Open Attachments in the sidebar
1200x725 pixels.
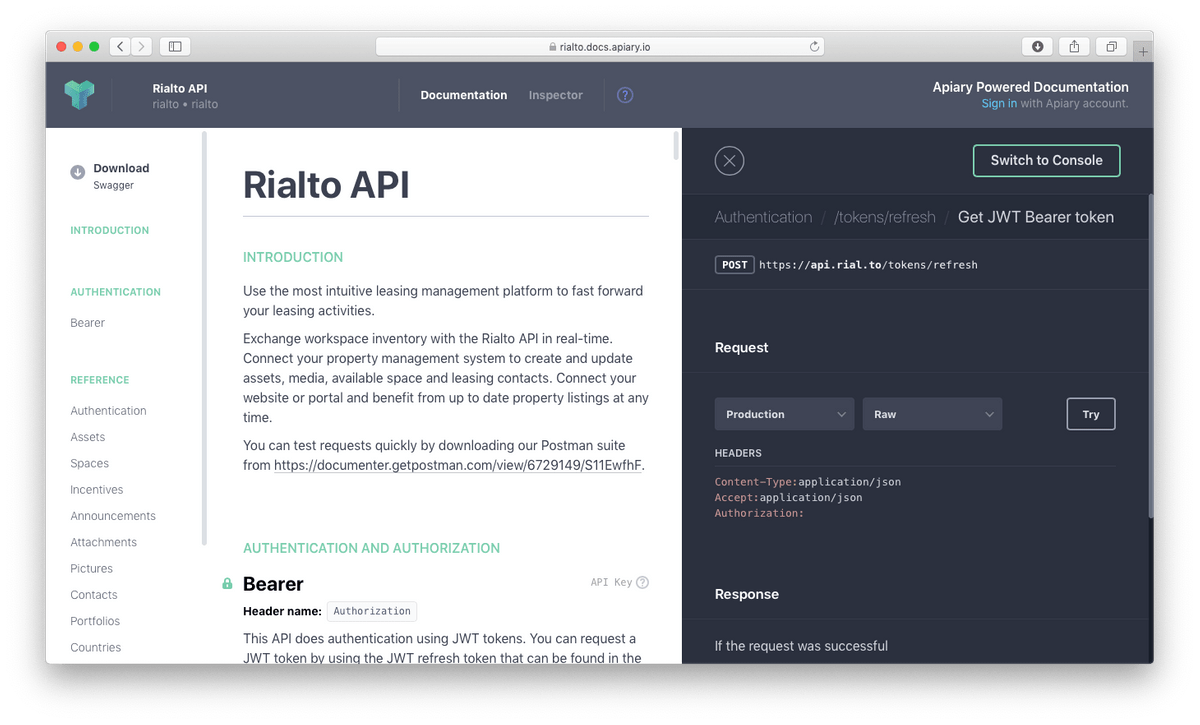pos(104,542)
